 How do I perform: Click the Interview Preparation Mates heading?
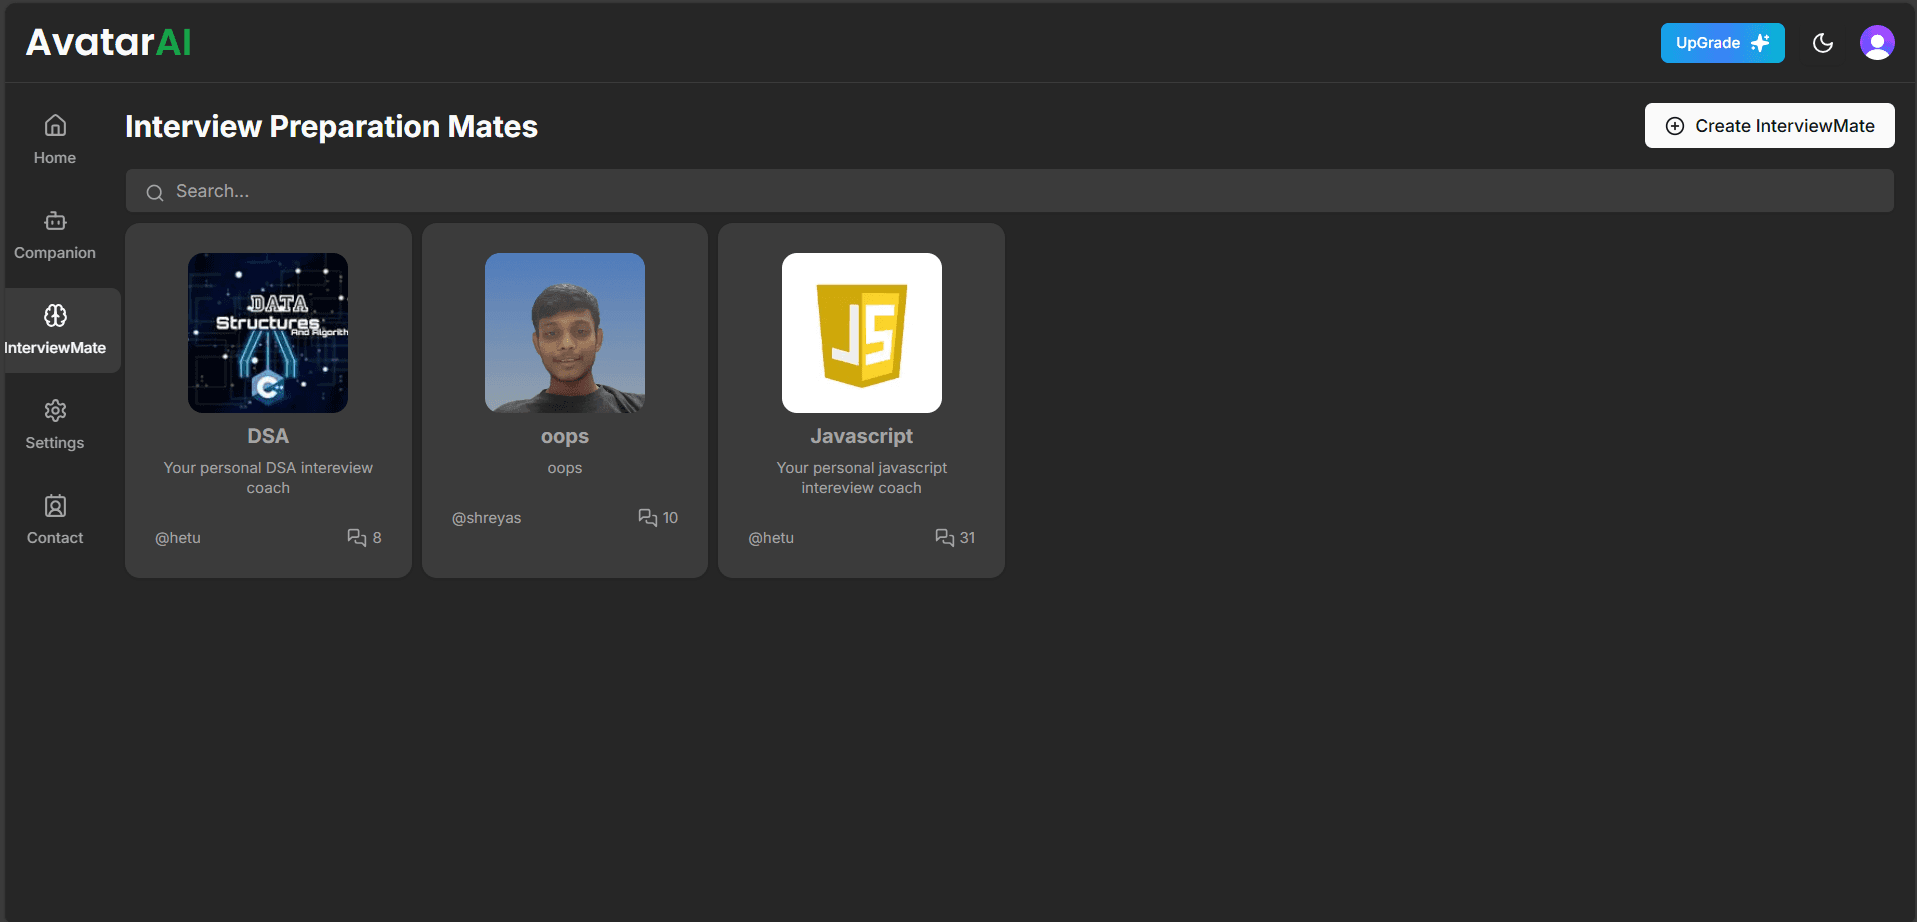[x=331, y=127]
